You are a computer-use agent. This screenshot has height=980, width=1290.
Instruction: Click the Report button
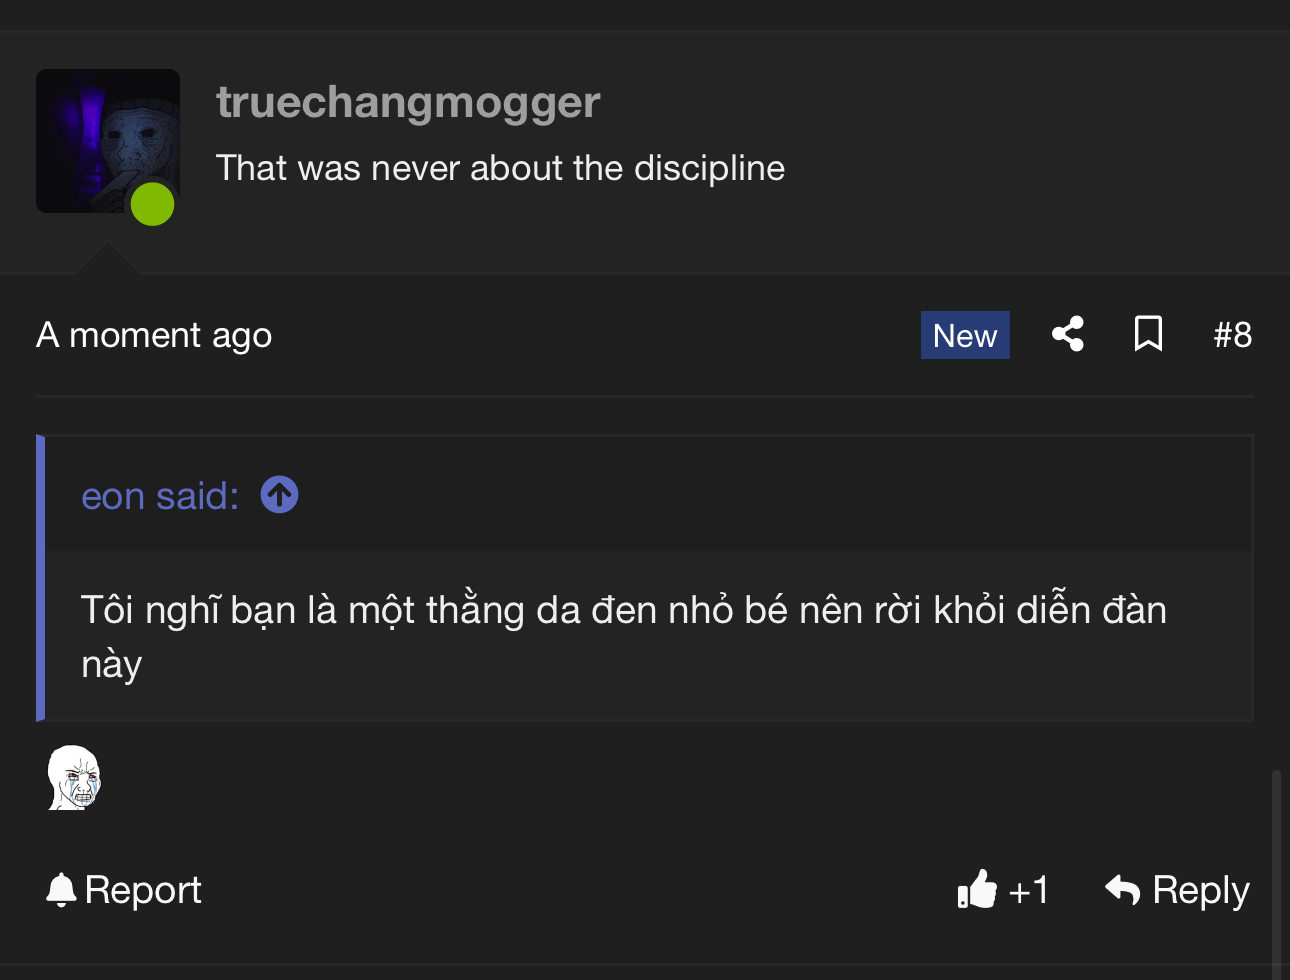124,890
